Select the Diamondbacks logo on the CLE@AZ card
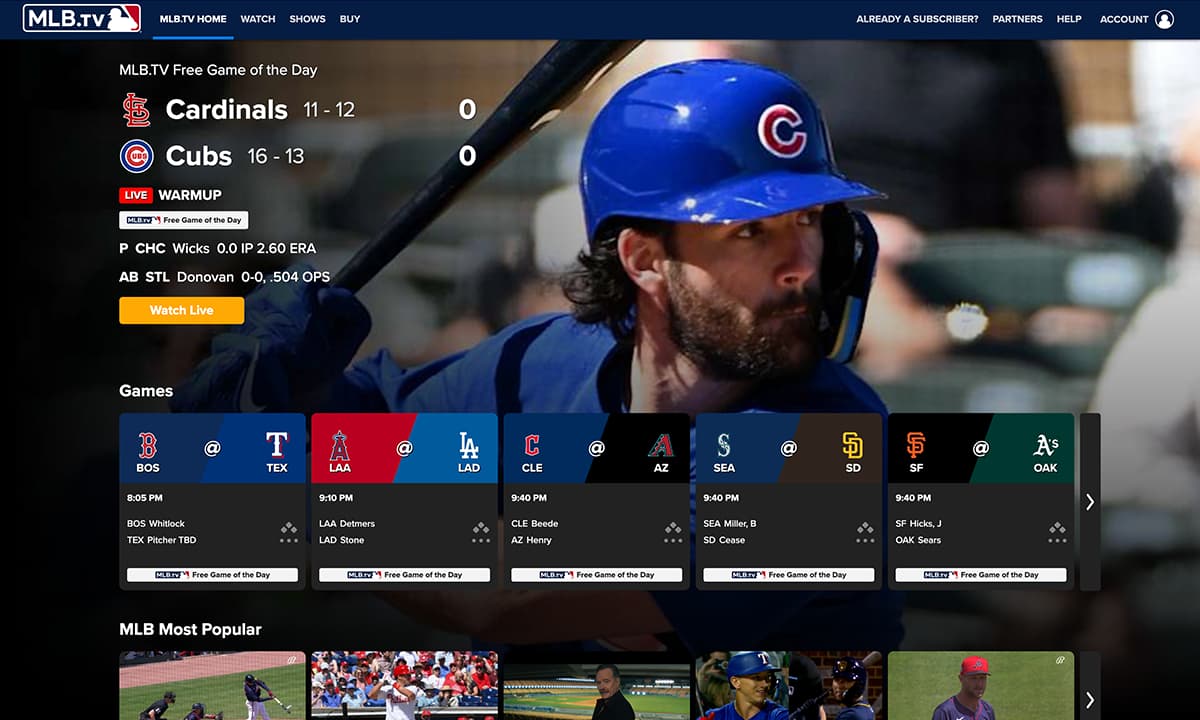The height and width of the screenshot is (720, 1200). click(x=661, y=447)
